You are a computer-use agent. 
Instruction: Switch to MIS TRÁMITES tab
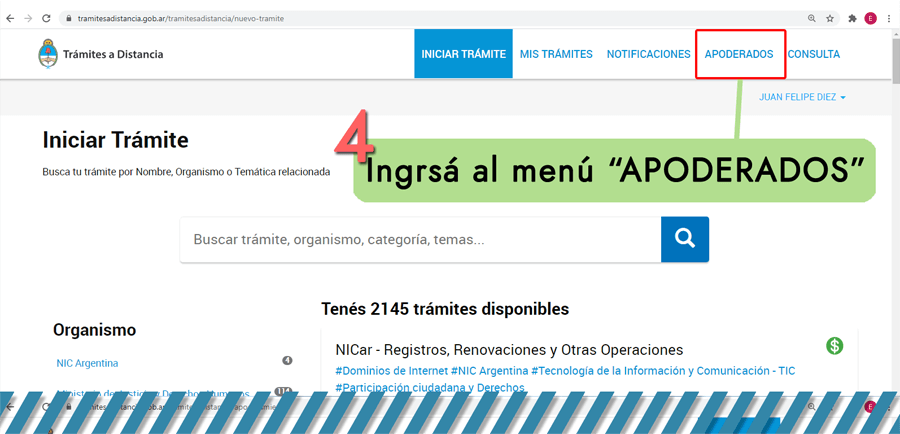tap(556, 54)
